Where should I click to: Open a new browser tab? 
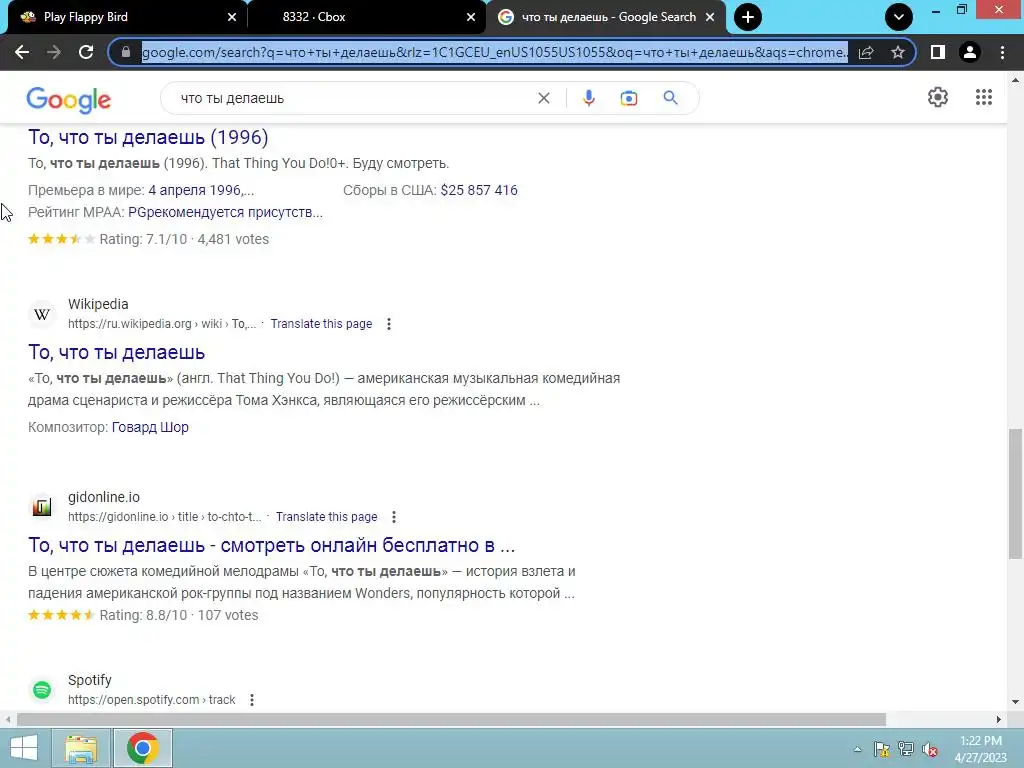pyautogui.click(x=748, y=17)
